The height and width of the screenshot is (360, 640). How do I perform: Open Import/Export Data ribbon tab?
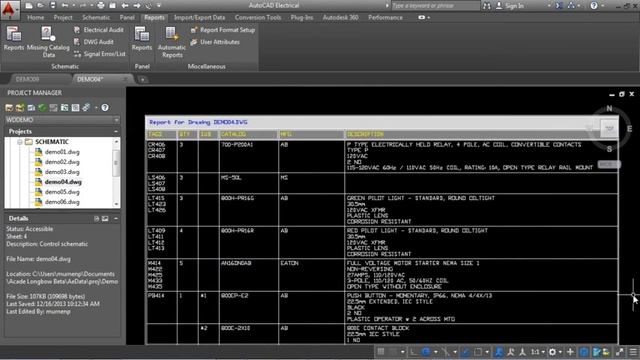[x=199, y=18]
